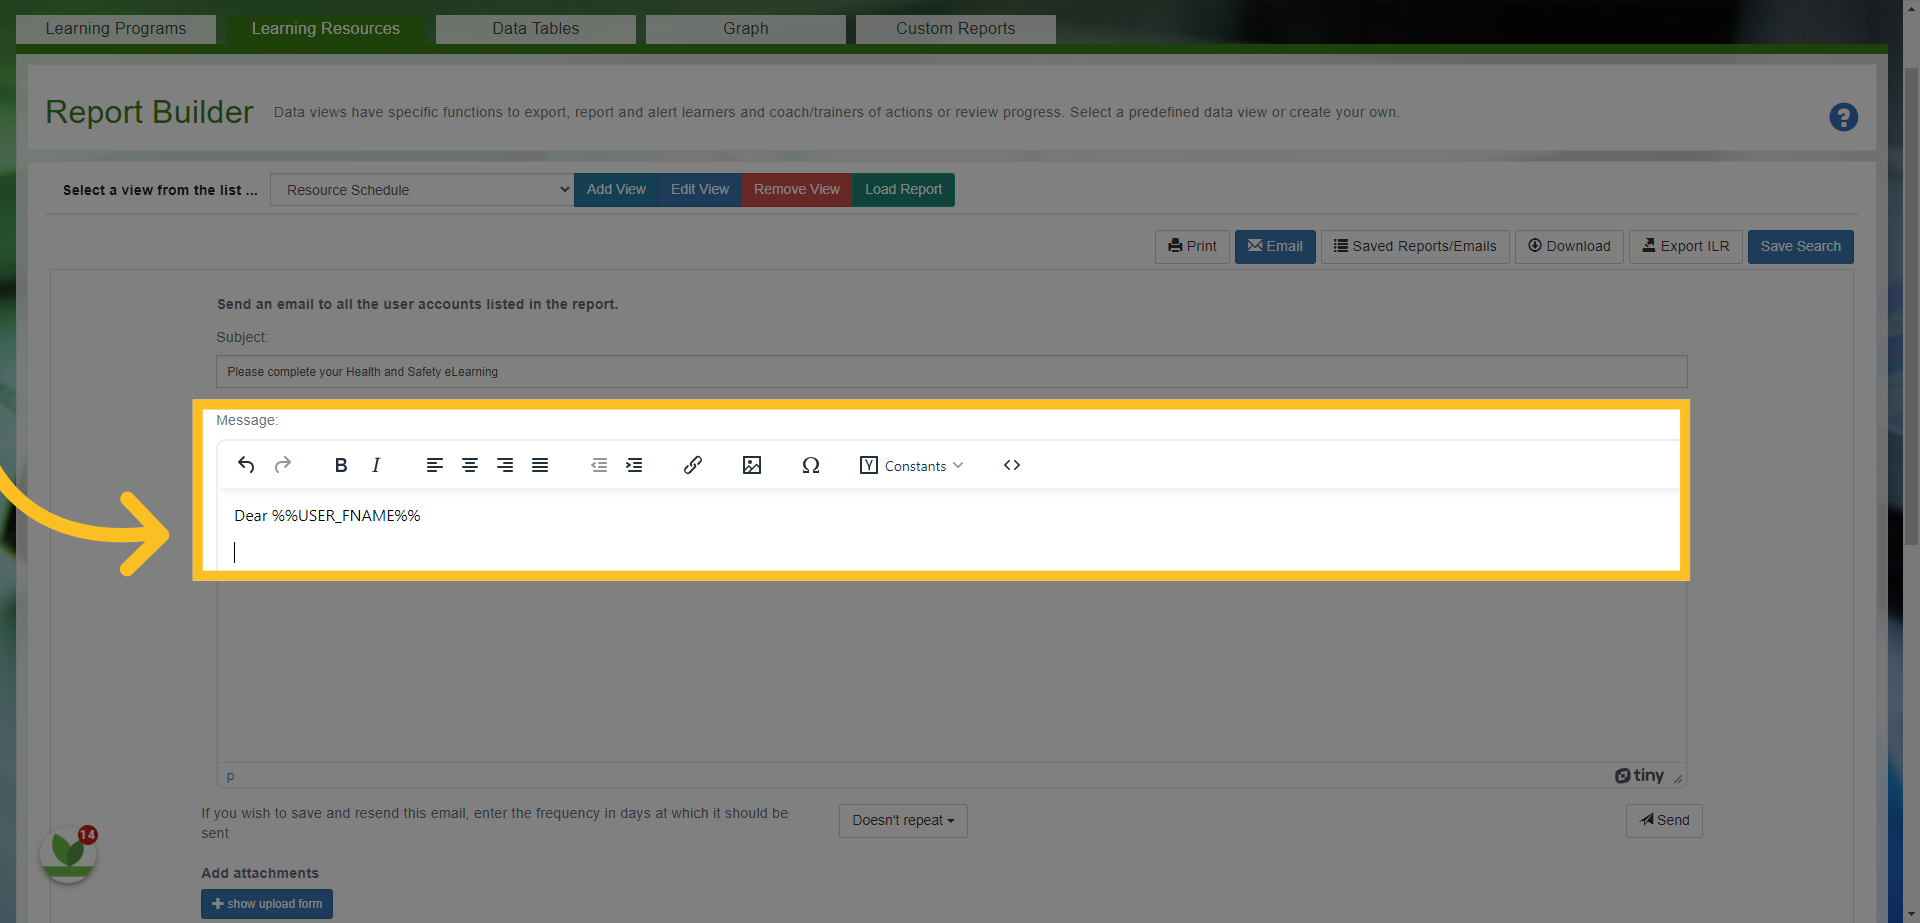Open the Resource Schedule view selector
The width and height of the screenshot is (1920, 923).
(422, 190)
